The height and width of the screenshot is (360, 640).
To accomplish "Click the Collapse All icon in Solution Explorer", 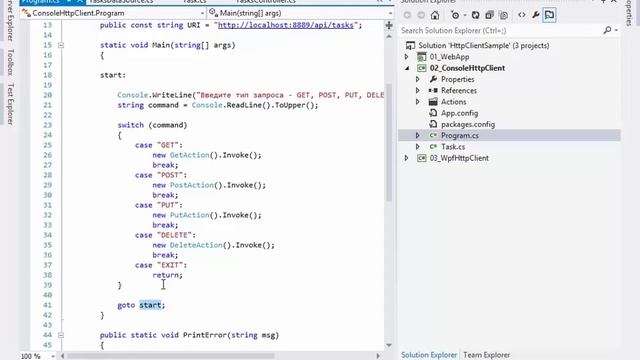I will point(489,15).
